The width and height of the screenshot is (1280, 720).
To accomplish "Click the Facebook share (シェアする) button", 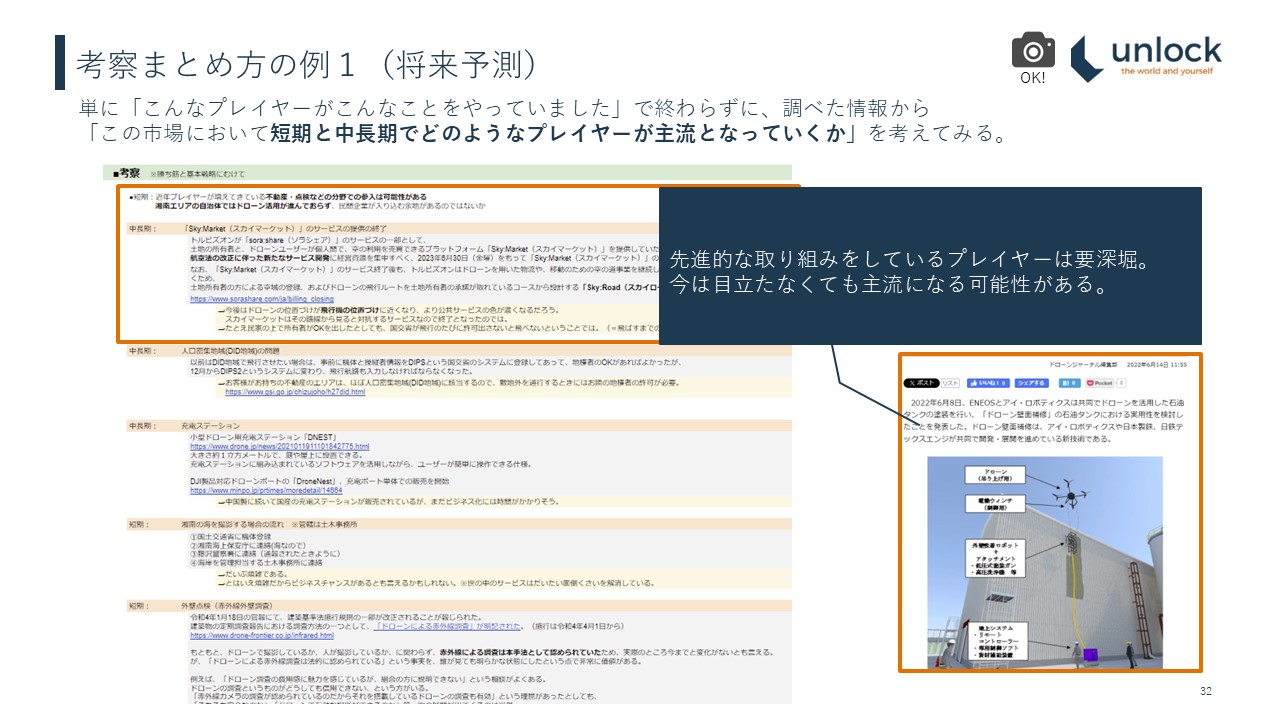I will (1031, 383).
